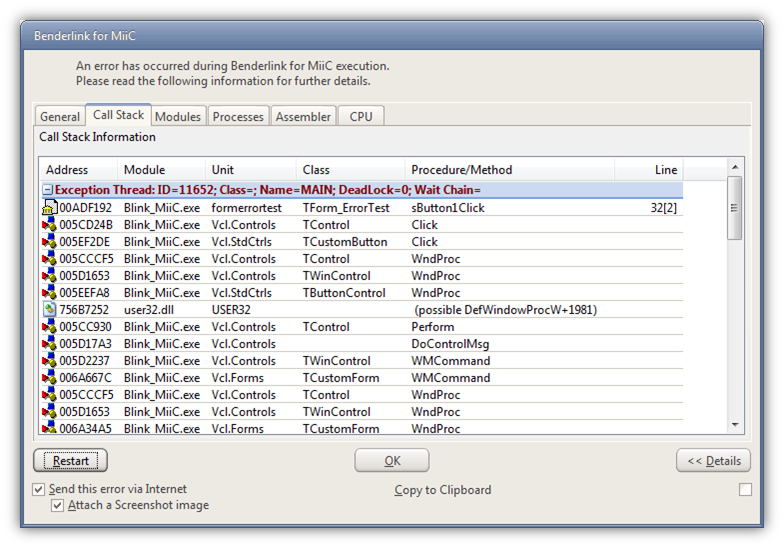Click the icon beside address 005EEFA8
The image size is (784, 548).
pos(49,293)
